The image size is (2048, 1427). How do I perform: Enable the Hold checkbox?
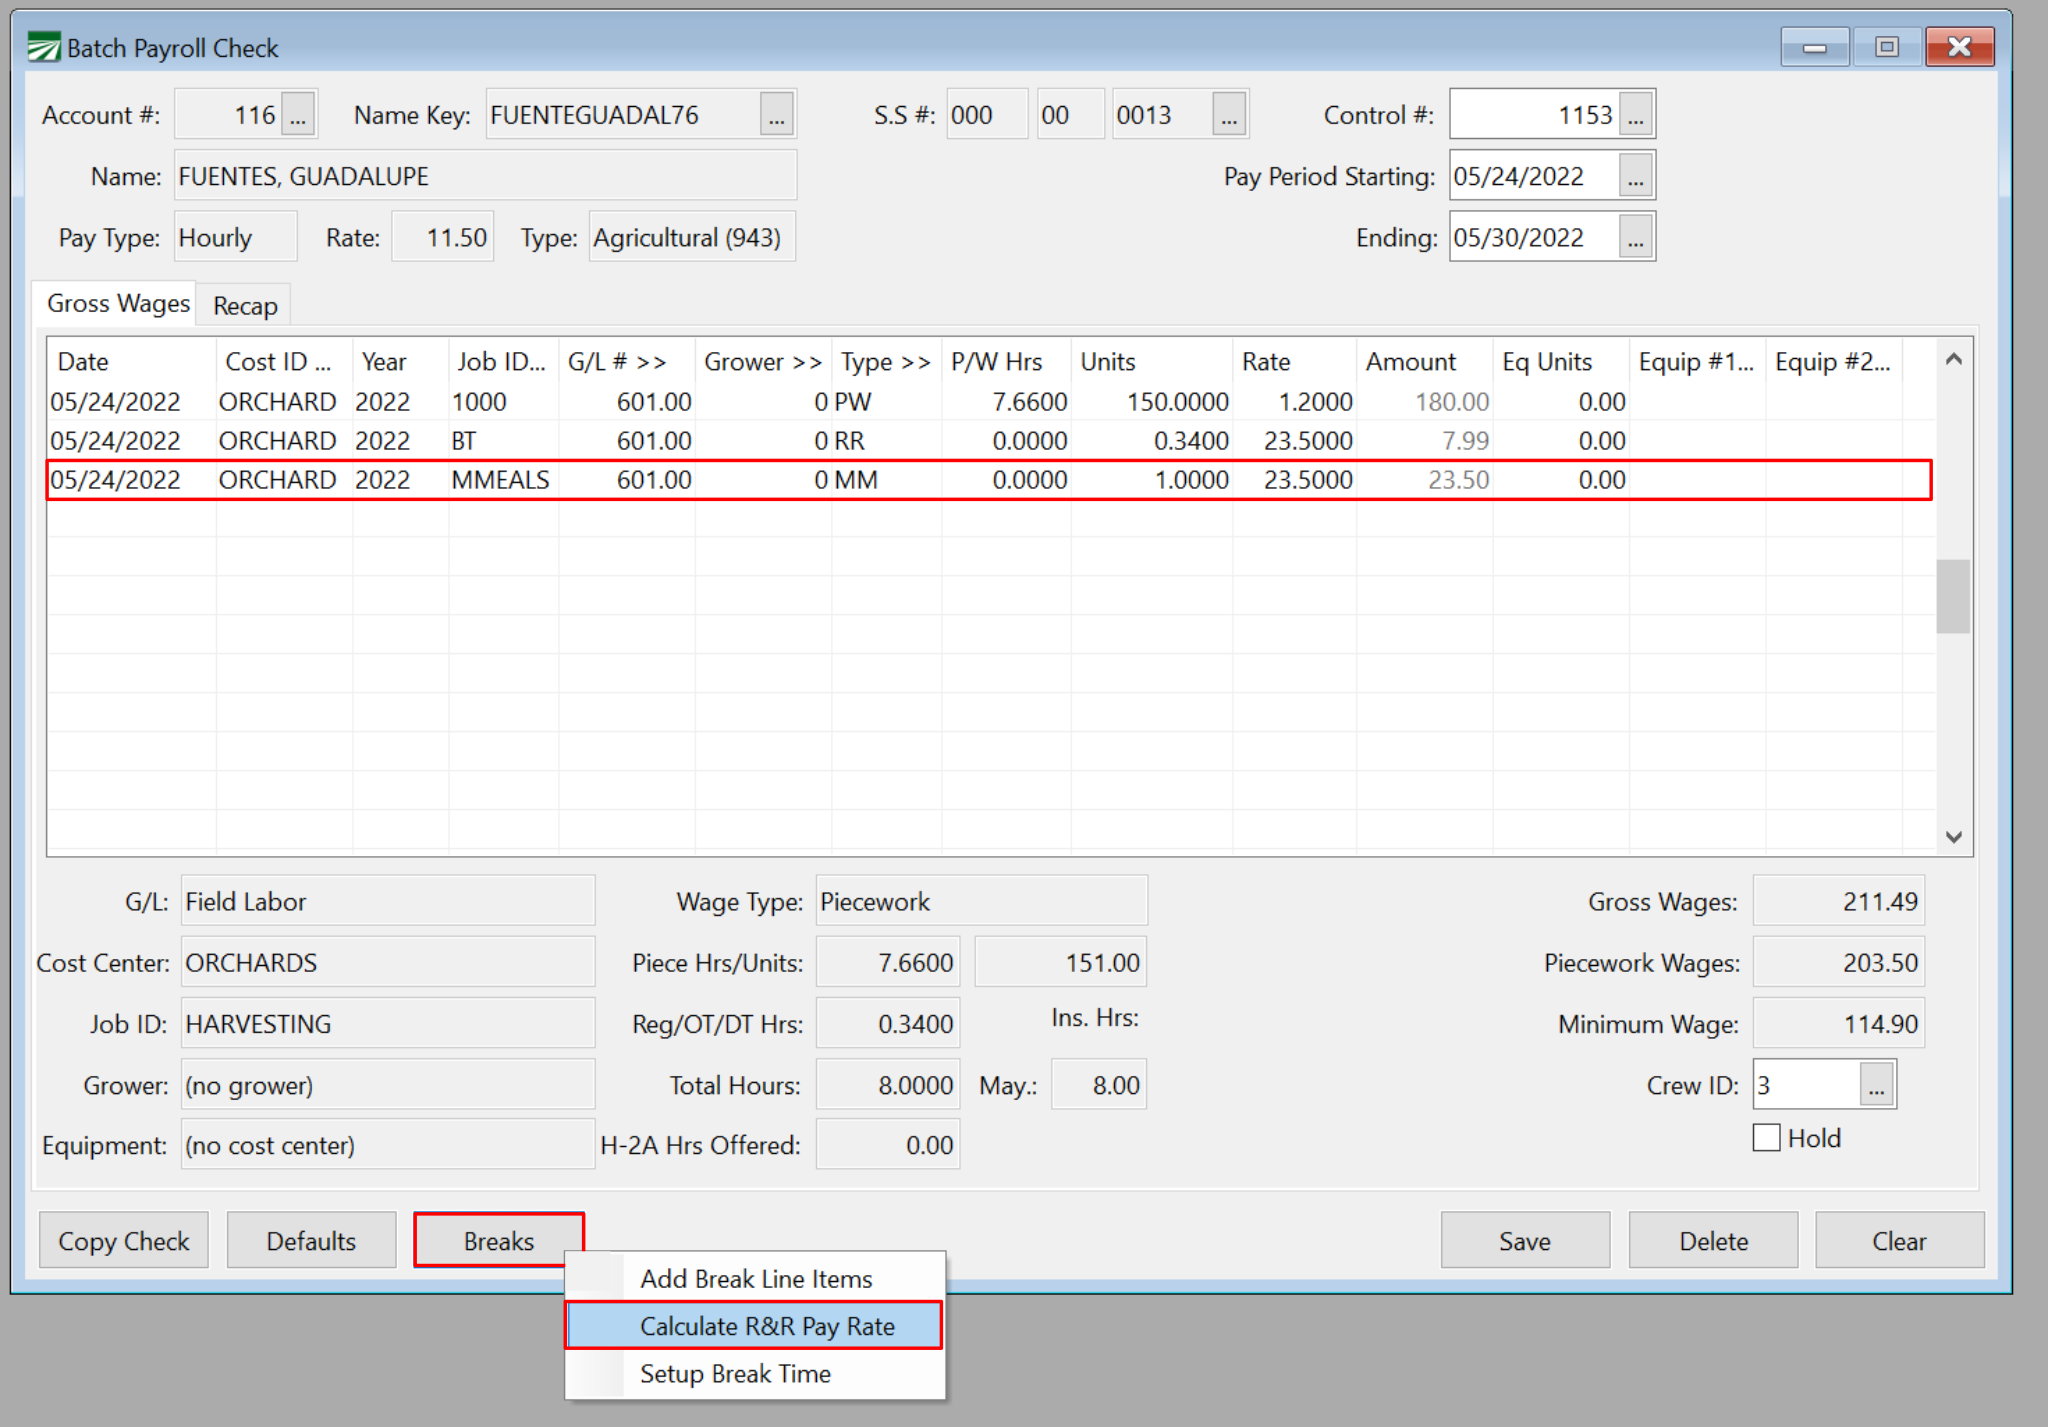(1767, 1138)
